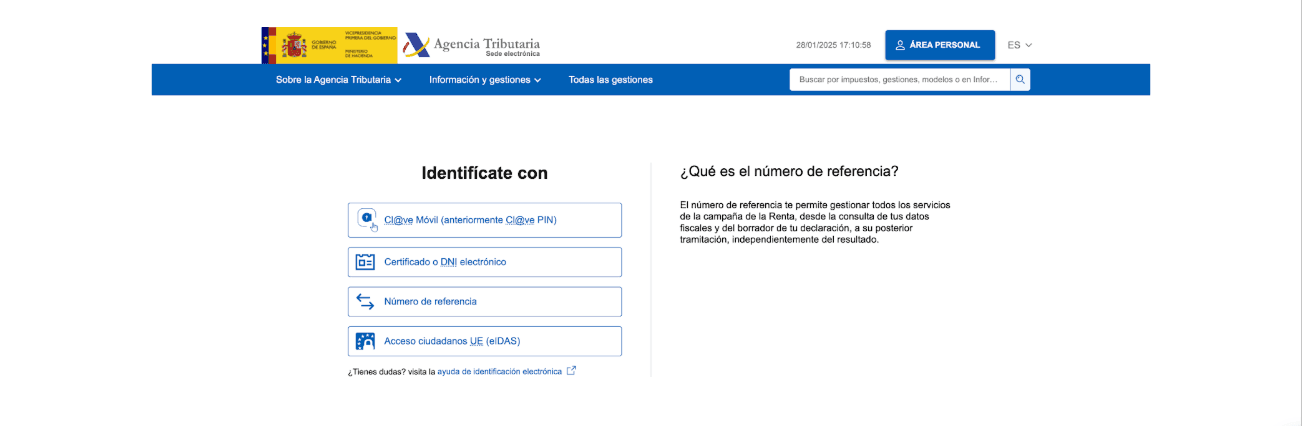This screenshot has width=1302, height=426.
Task: Open external link icon beside ayuda de identificación
Action: [571, 371]
